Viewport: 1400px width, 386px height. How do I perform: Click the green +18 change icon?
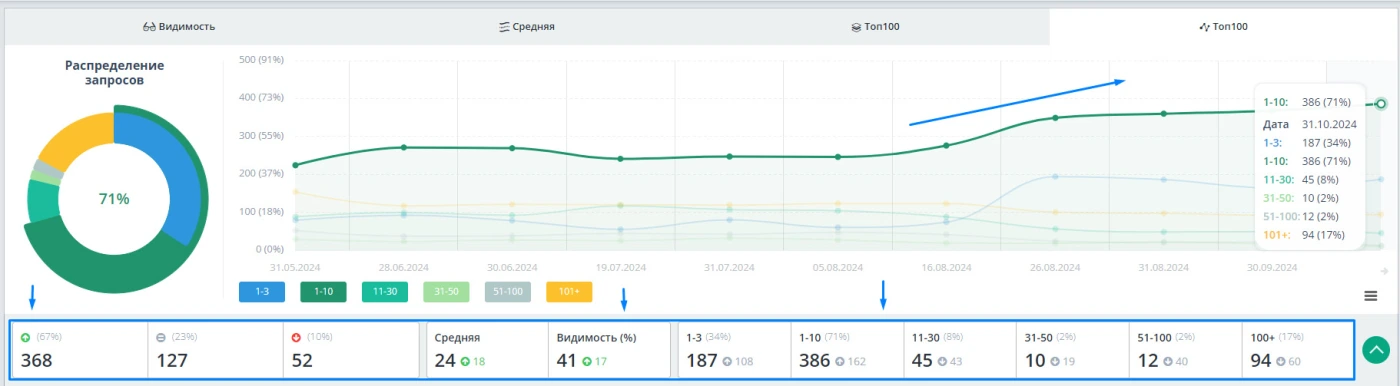465,361
